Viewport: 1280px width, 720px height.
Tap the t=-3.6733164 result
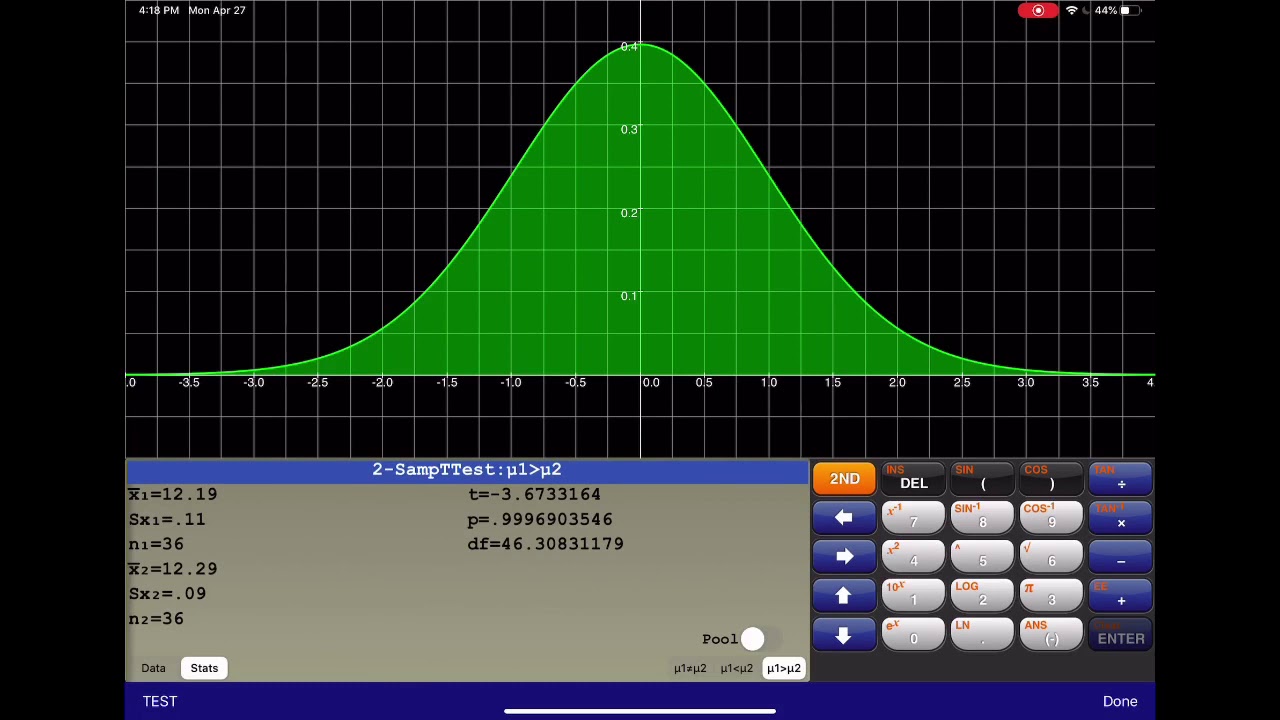(x=534, y=494)
